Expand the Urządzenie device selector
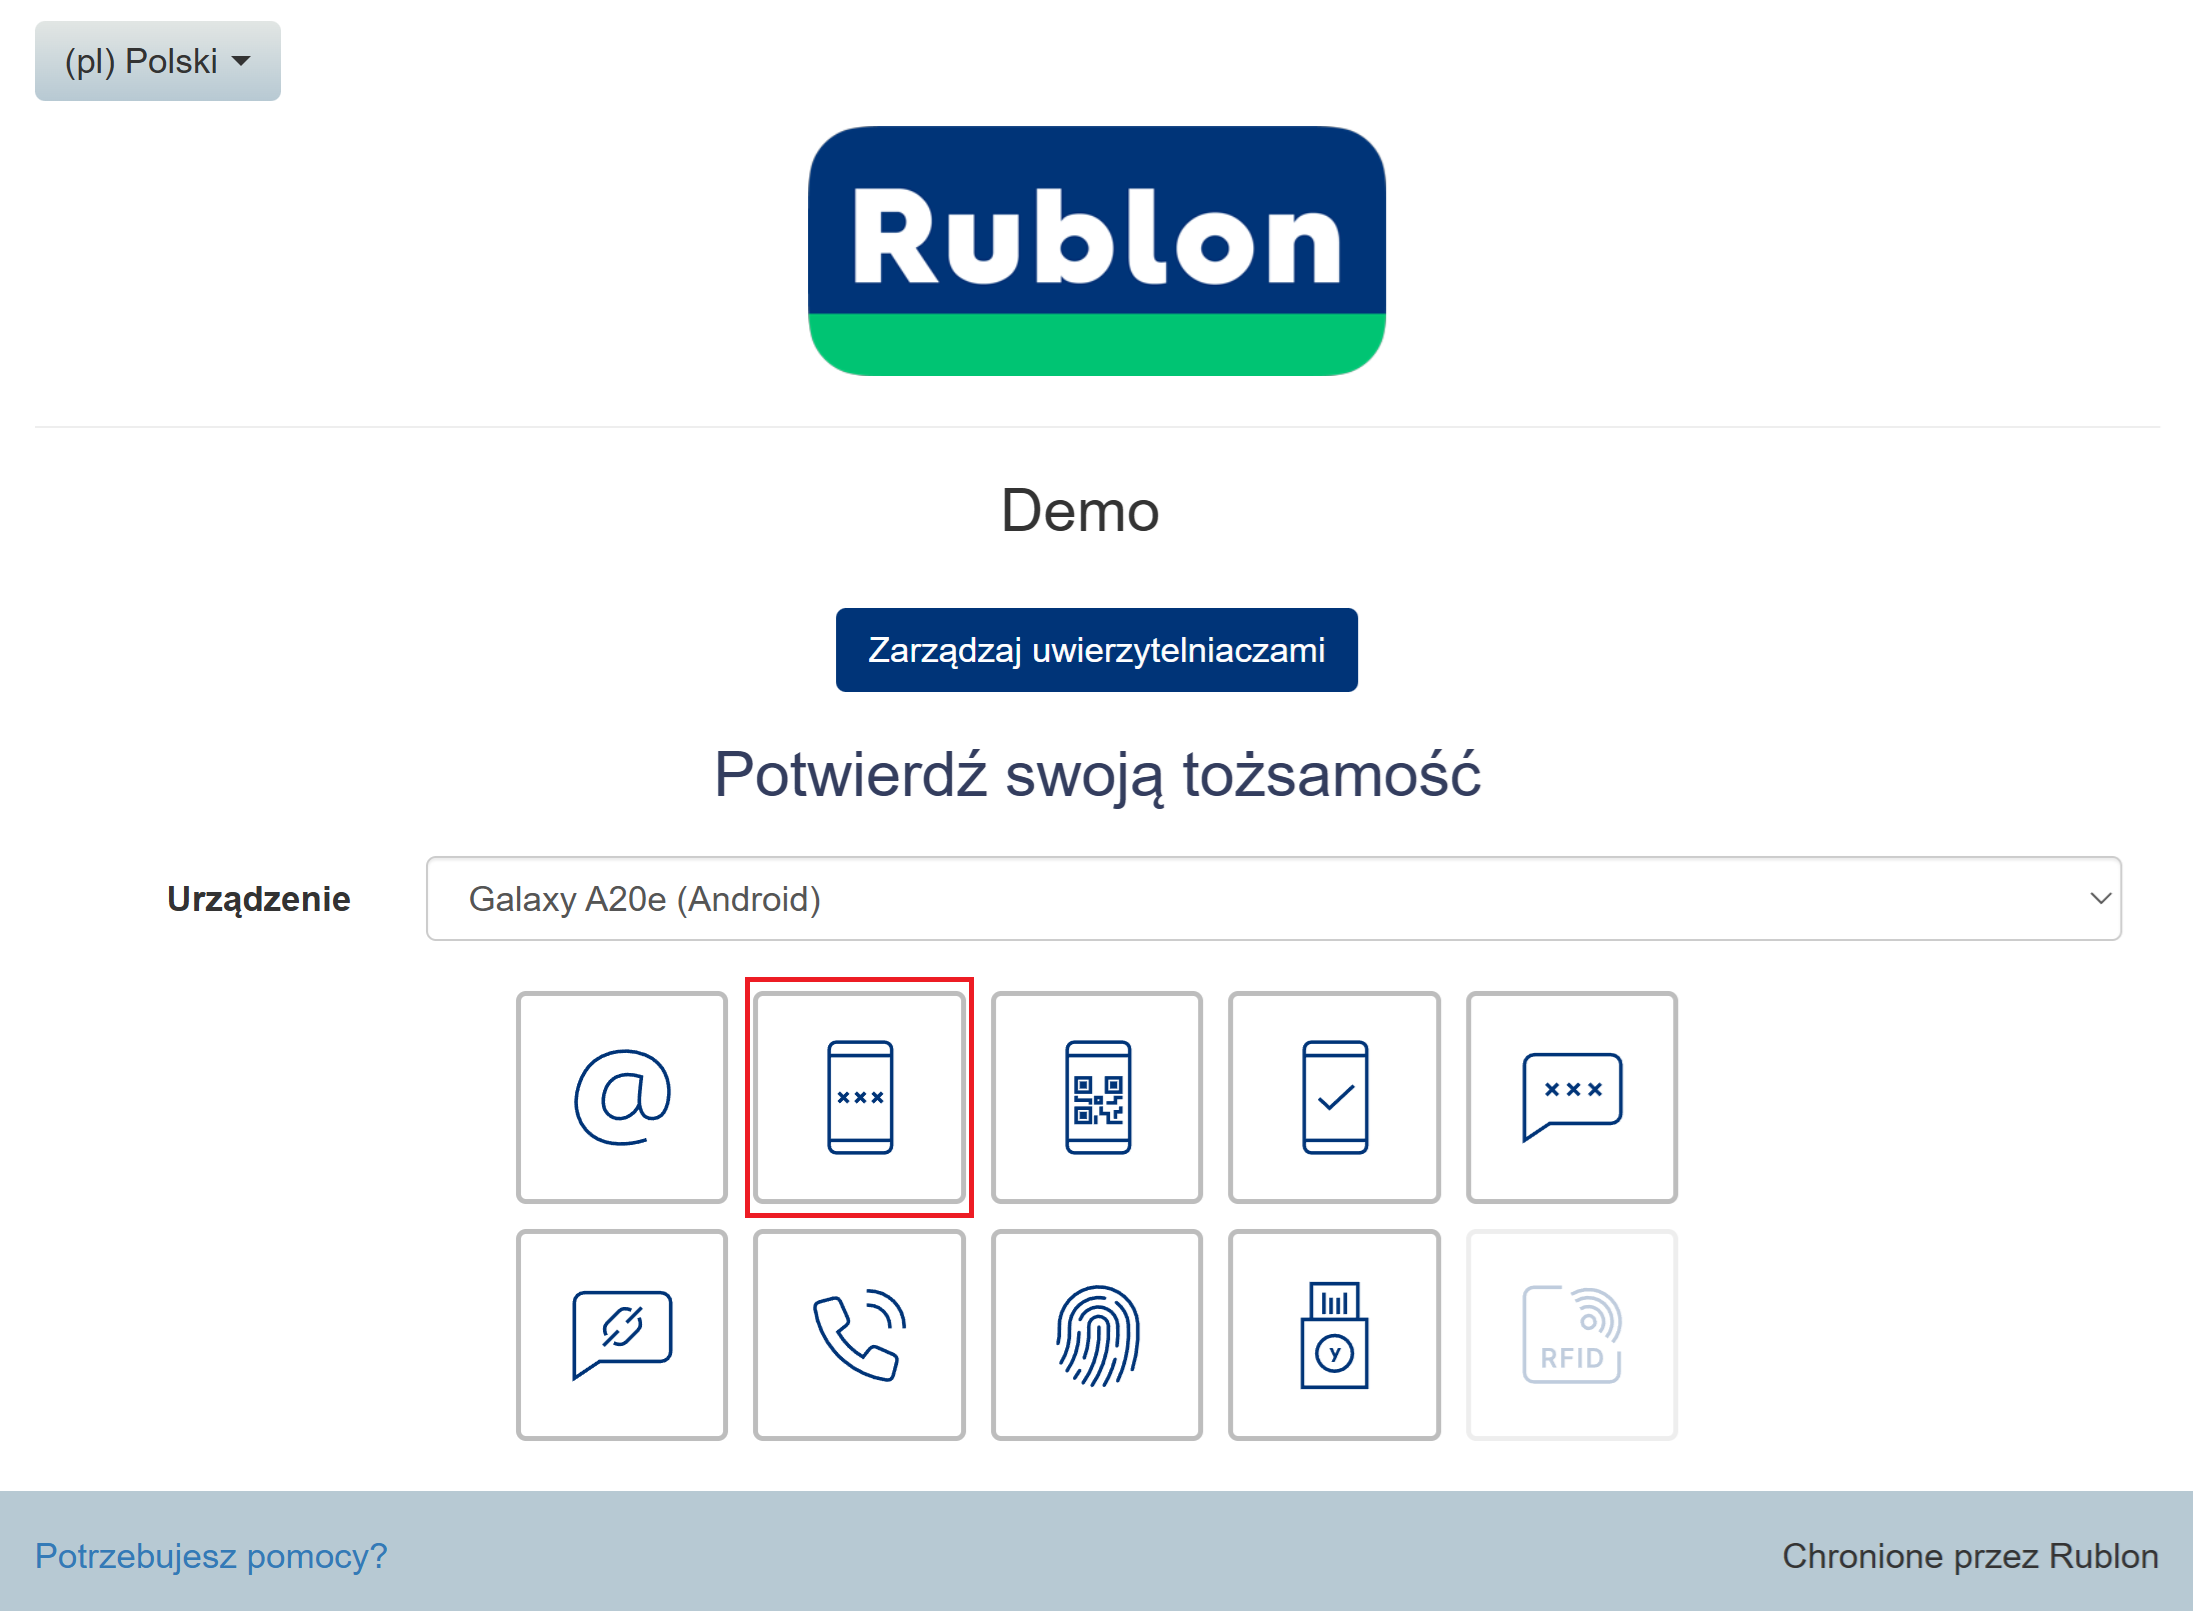The image size is (2193, 1611). point(1272,898)
